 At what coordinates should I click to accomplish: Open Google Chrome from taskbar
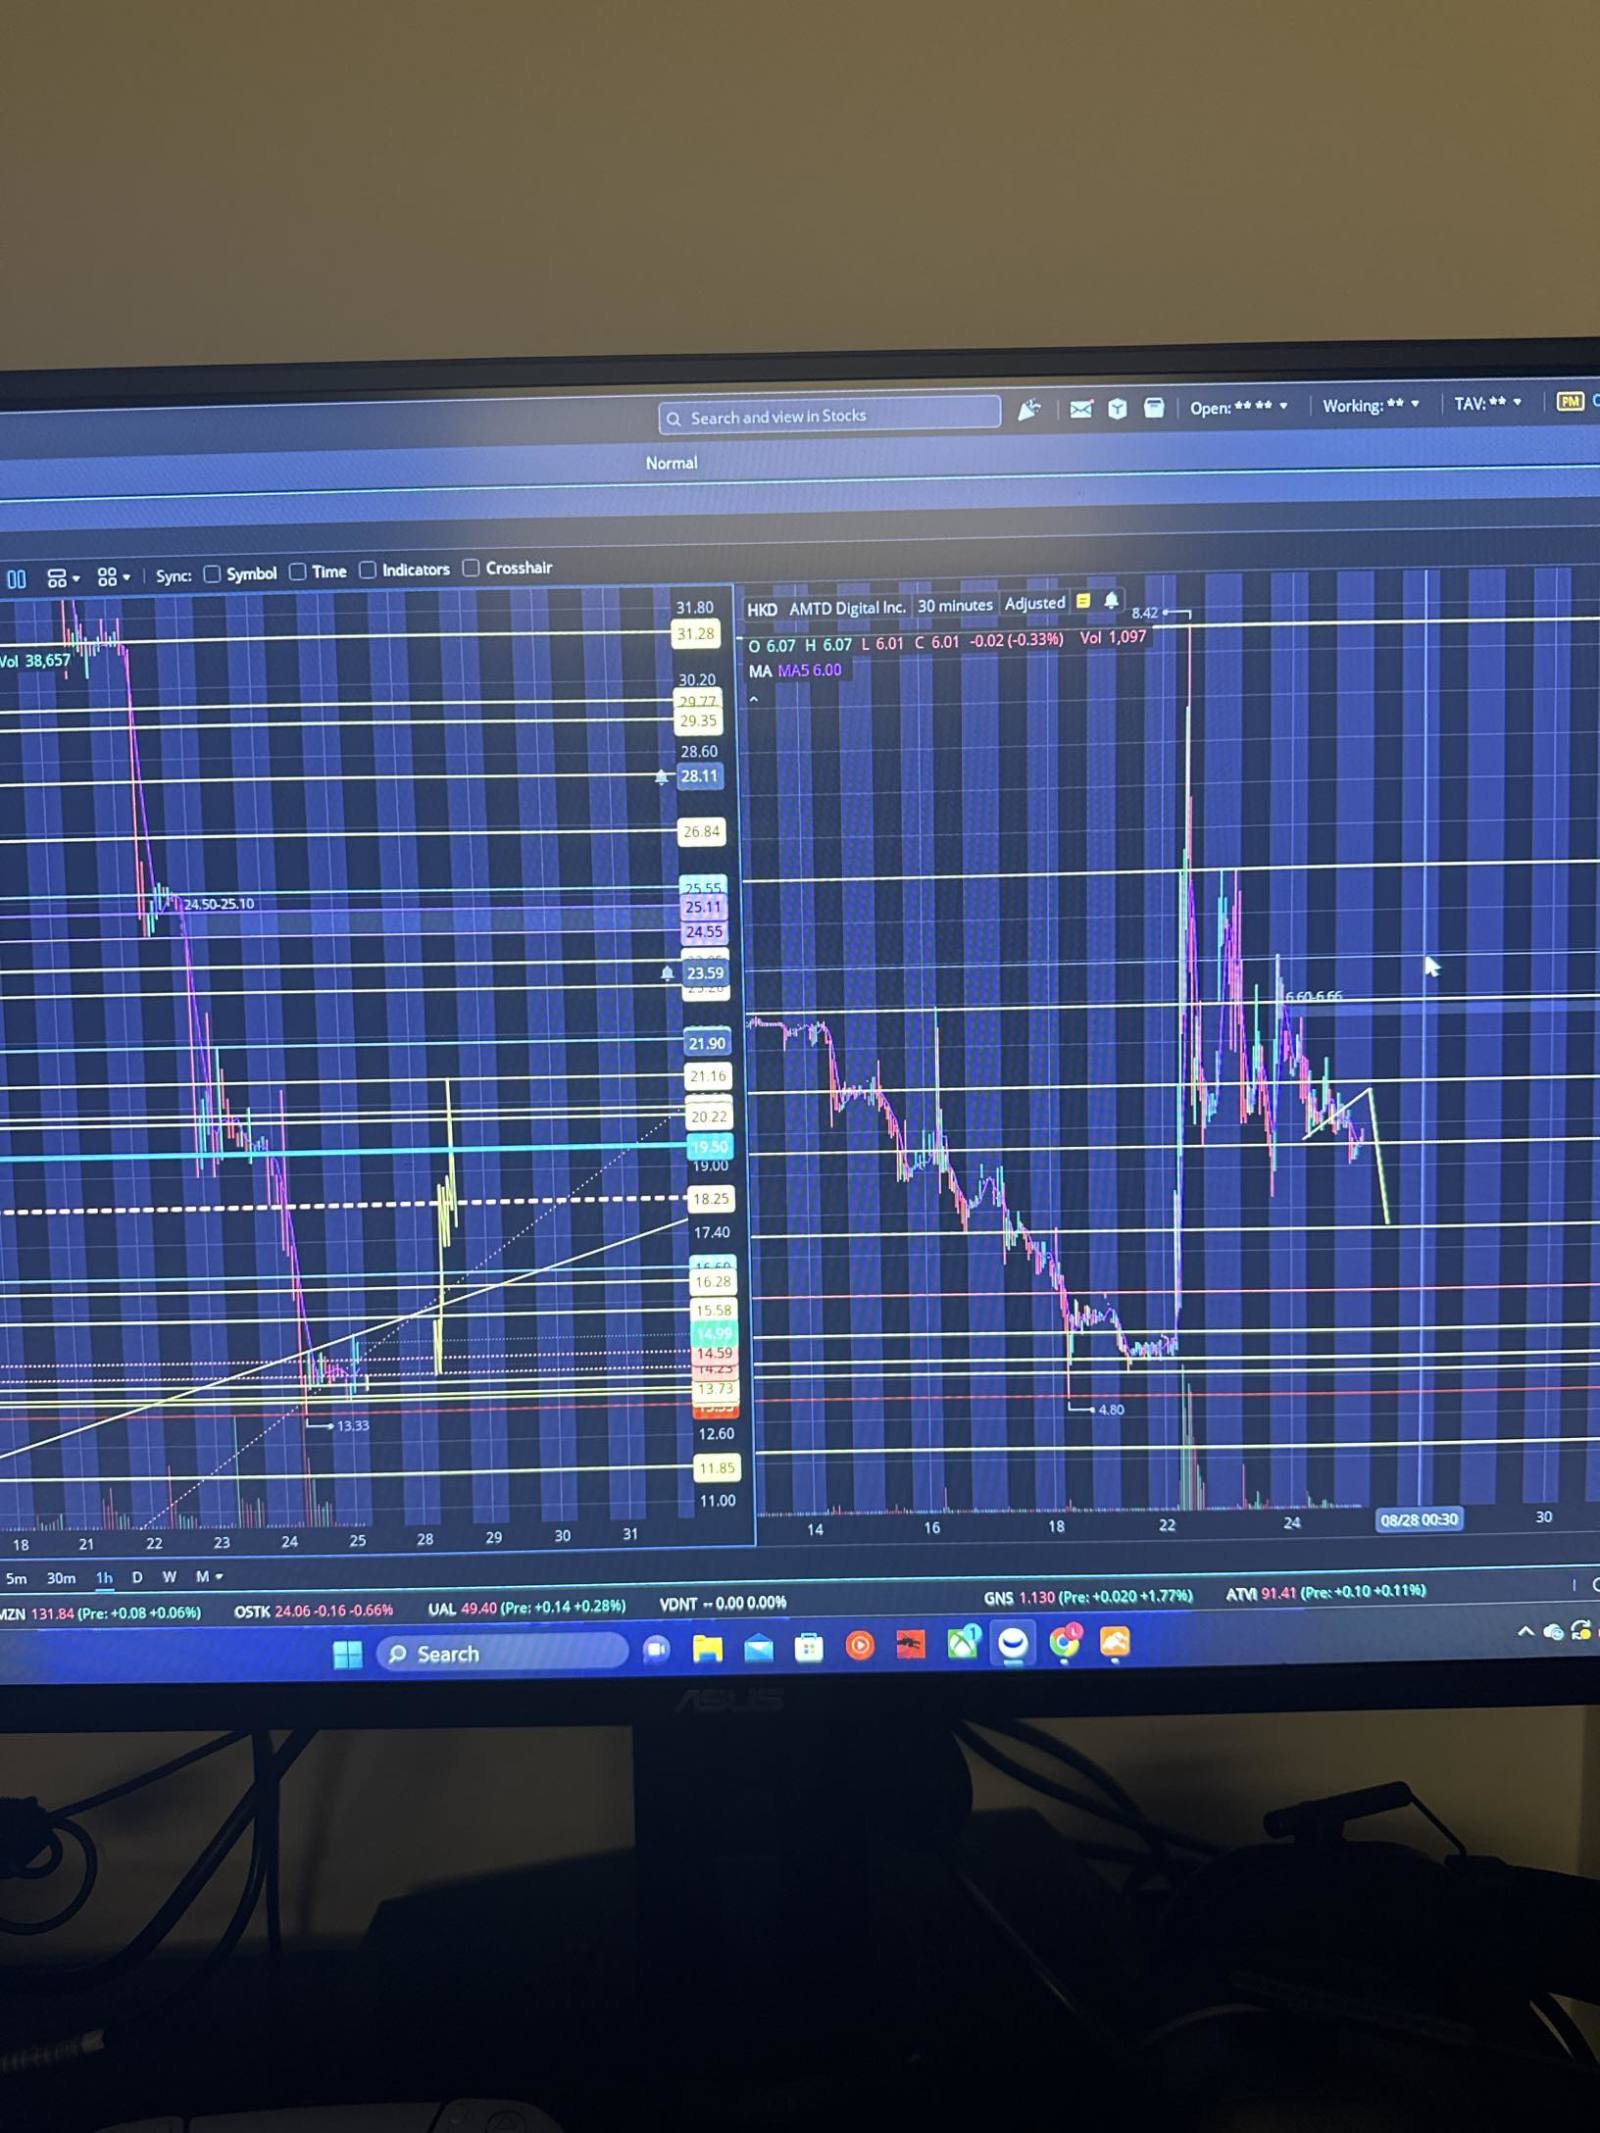pos(1065,1642)
